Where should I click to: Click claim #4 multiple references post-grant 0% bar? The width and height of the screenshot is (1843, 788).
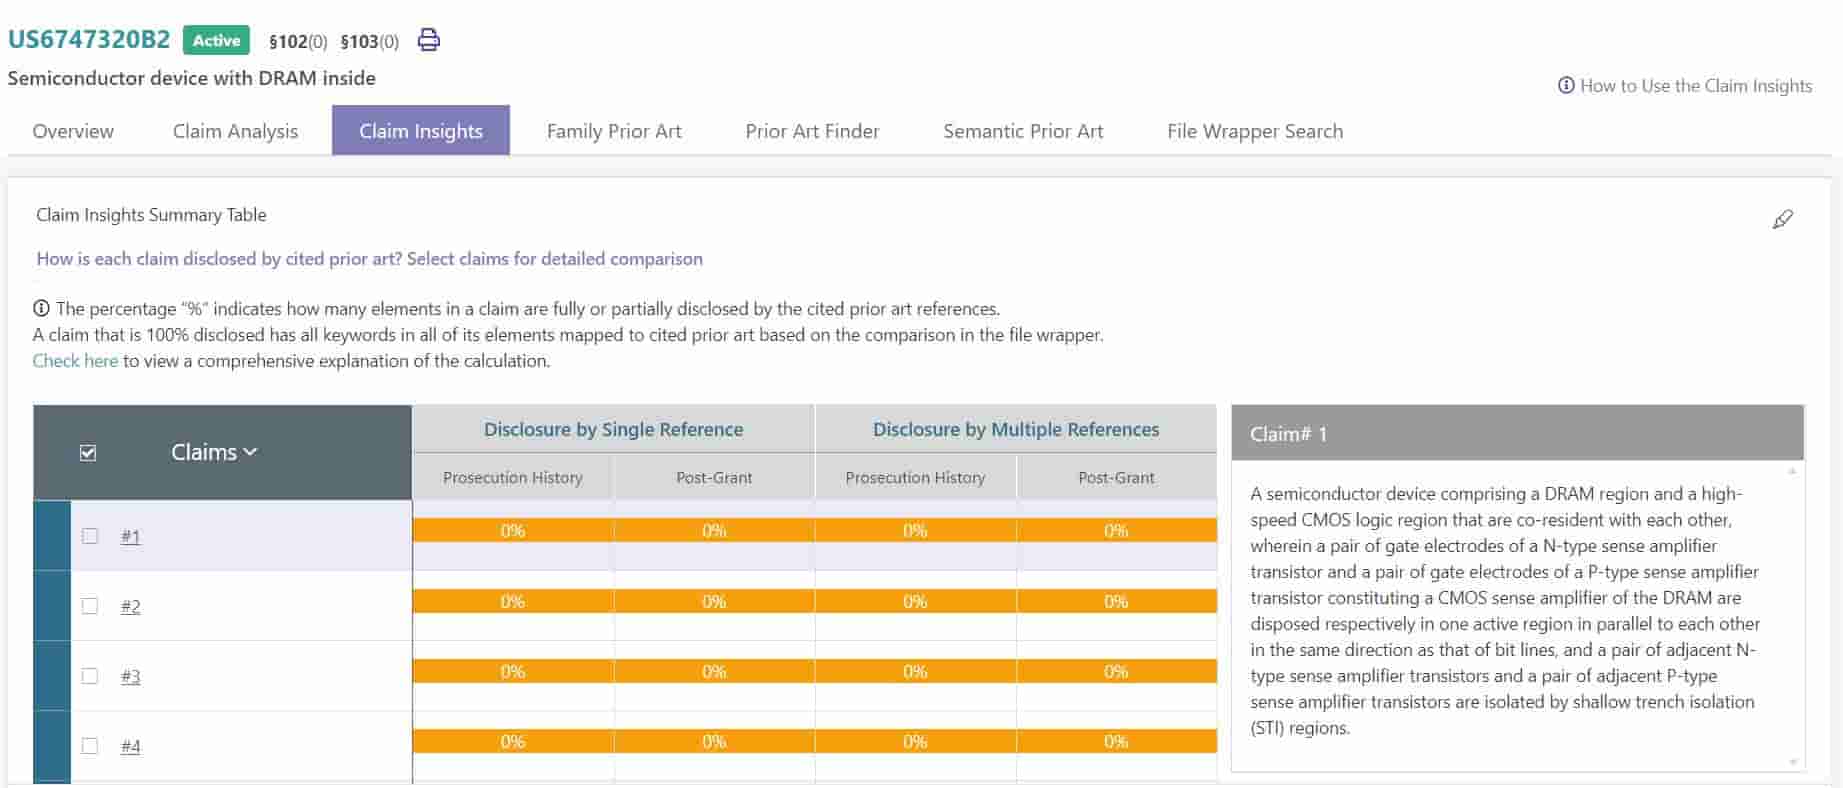pyautogui.click(x=1116, y=741)
